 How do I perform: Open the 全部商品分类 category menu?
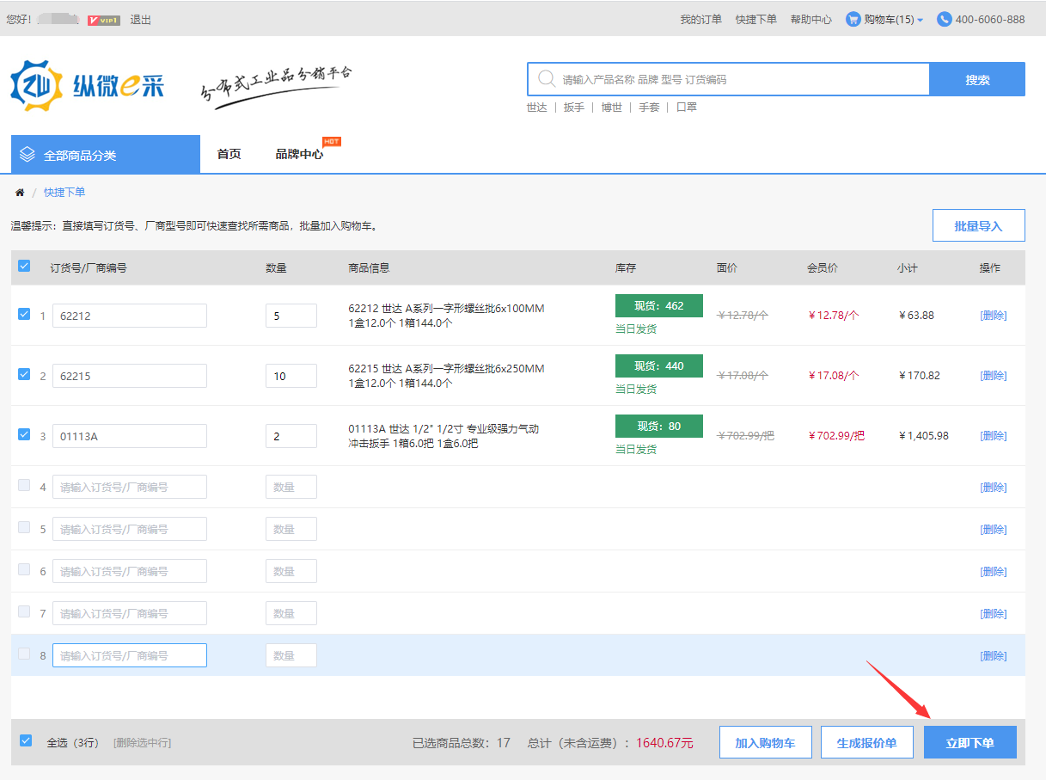(x=105, y=155)
